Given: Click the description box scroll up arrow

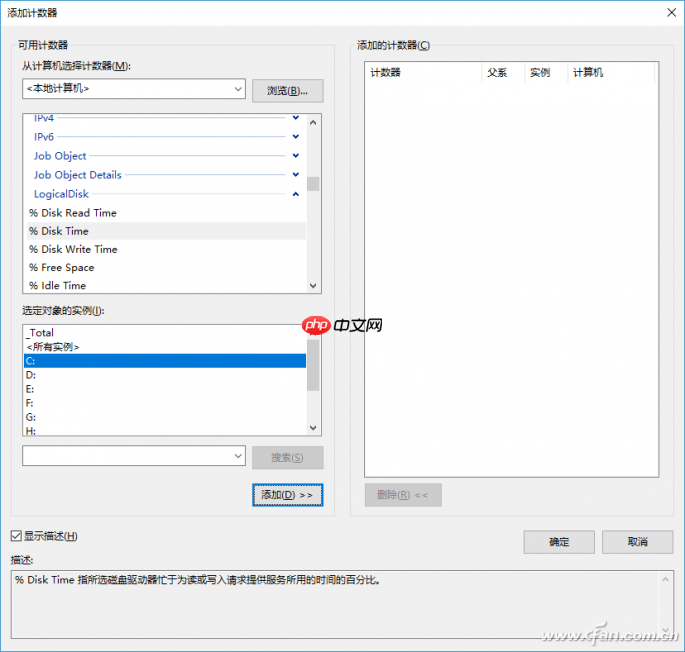Looking at the screenshot, I should (x=665, y=580).
